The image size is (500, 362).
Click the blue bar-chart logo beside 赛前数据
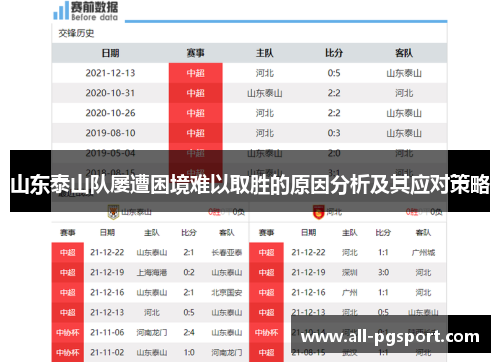(61, 10)
